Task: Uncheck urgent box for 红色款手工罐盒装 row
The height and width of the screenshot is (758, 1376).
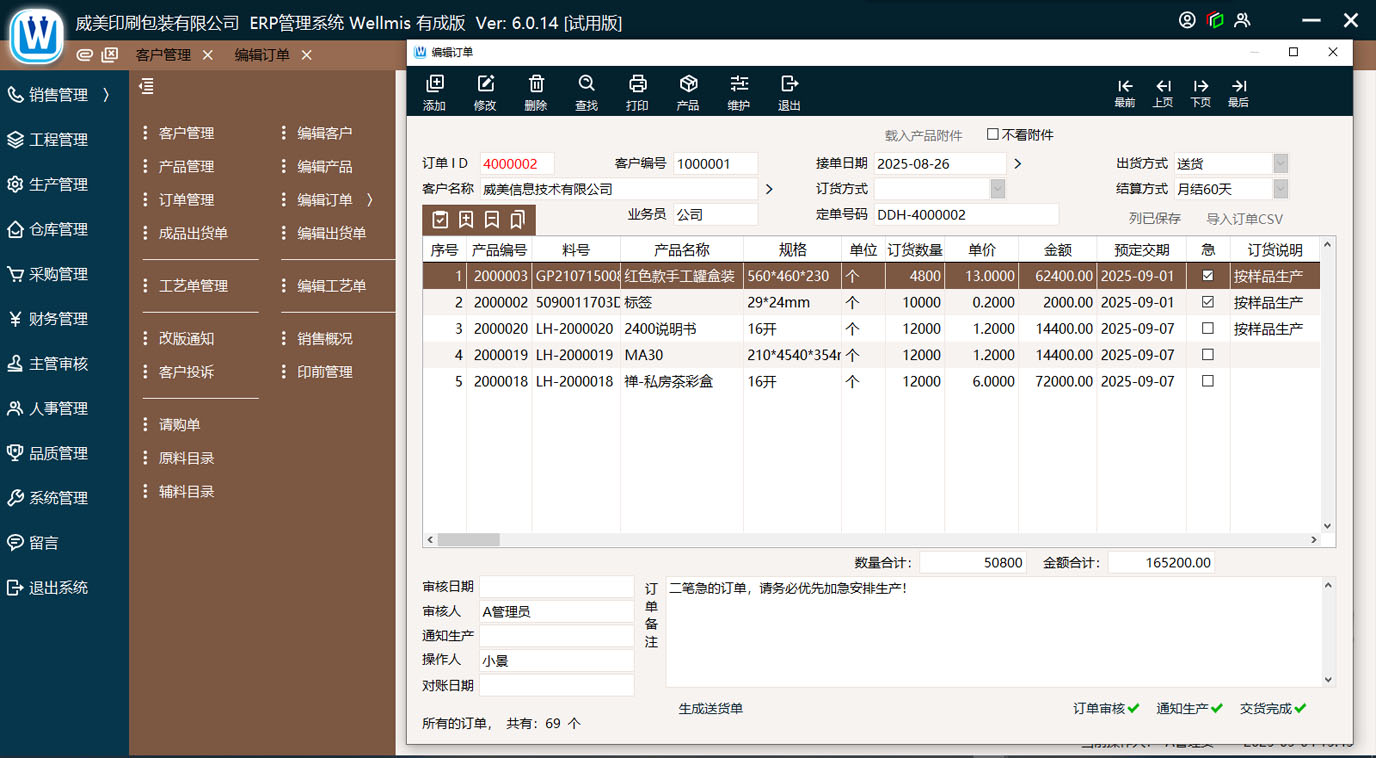Action: tap(1207, 275)
